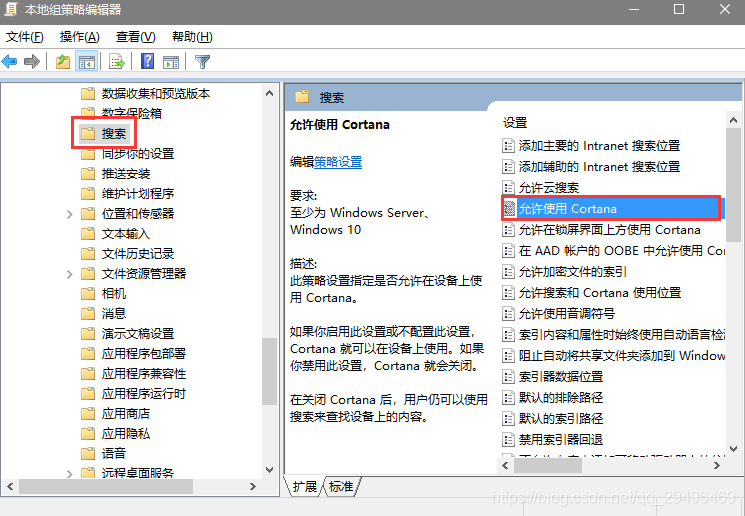Click the 策略设置 link

coord(338,162)
